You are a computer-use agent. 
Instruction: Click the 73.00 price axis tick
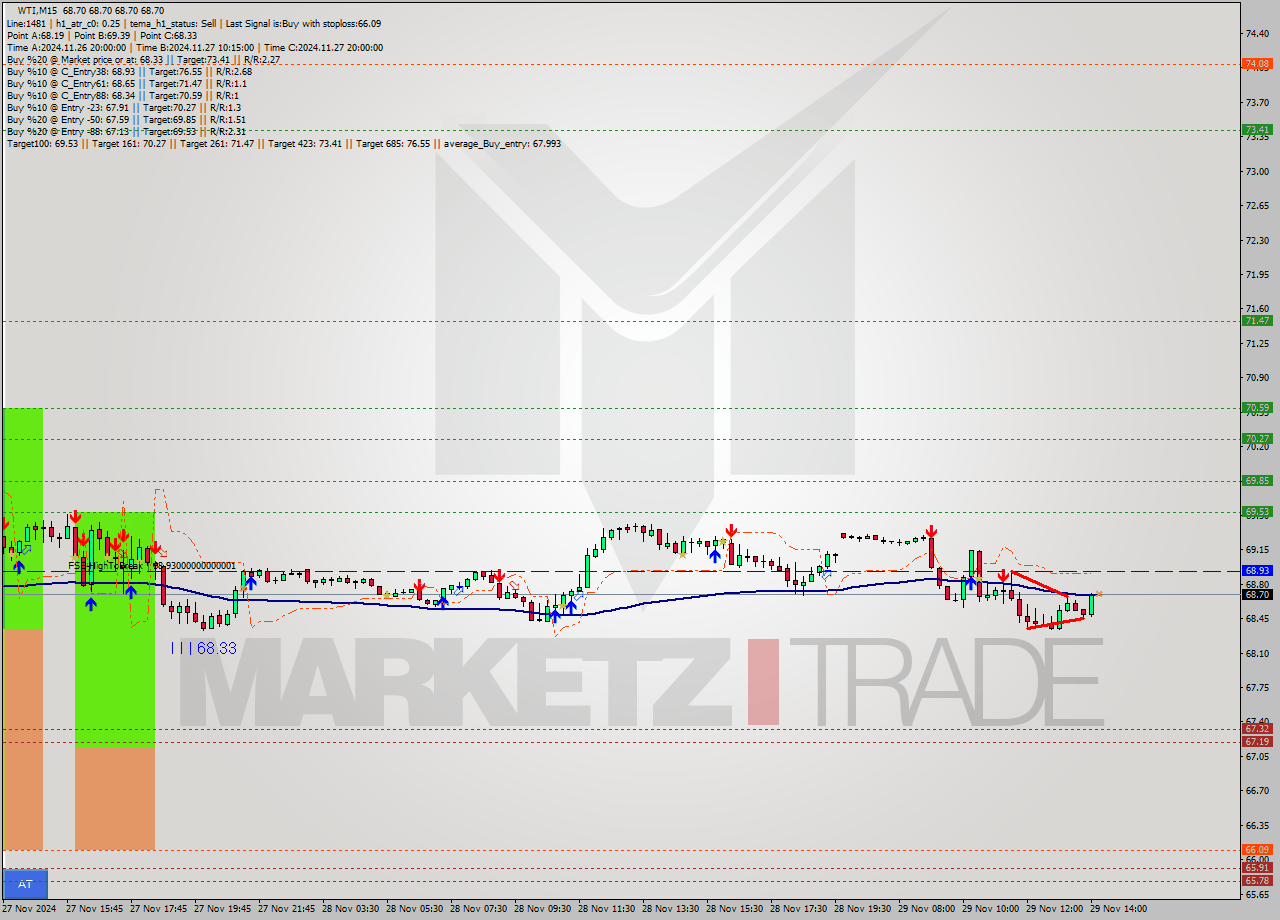click(x=1257, y=171)
